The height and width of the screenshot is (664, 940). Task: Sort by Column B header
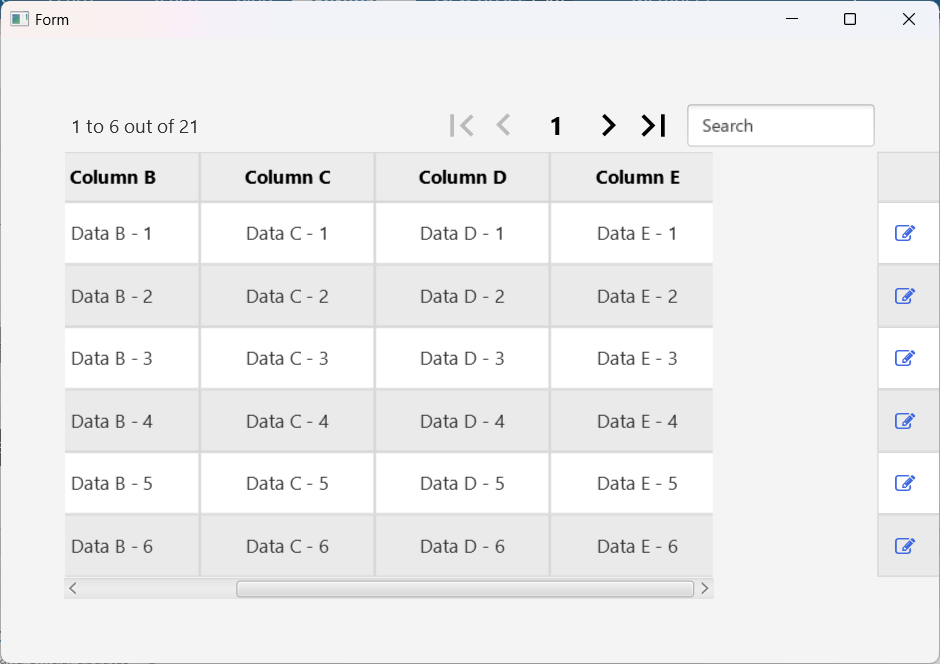tap(113, 178)
